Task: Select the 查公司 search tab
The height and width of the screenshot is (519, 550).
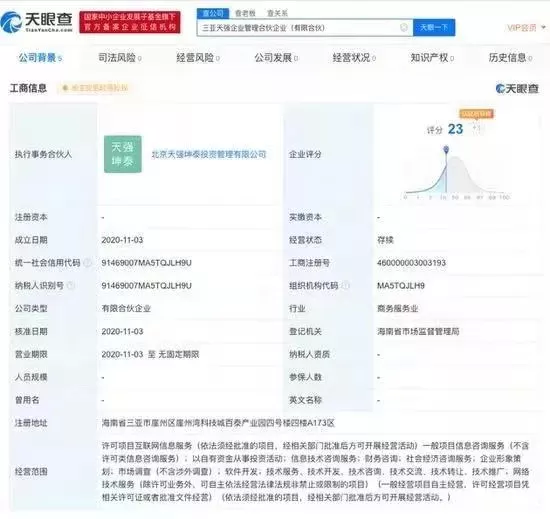Action: [x=213, y=13]
